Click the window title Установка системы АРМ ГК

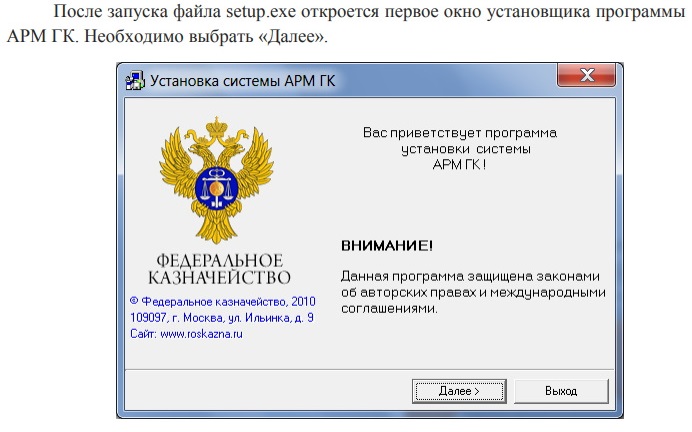click(243, 81)
